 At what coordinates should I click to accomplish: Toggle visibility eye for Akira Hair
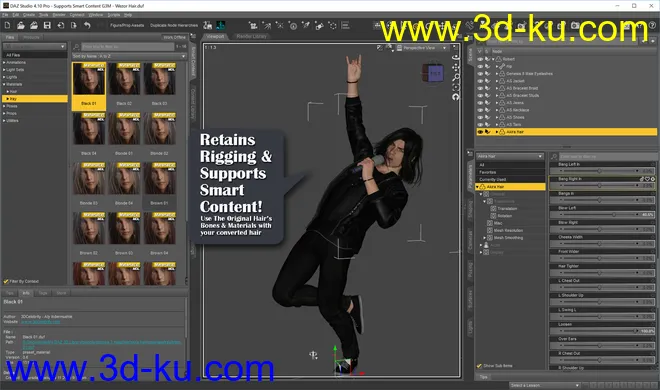(x=480, y=132)
